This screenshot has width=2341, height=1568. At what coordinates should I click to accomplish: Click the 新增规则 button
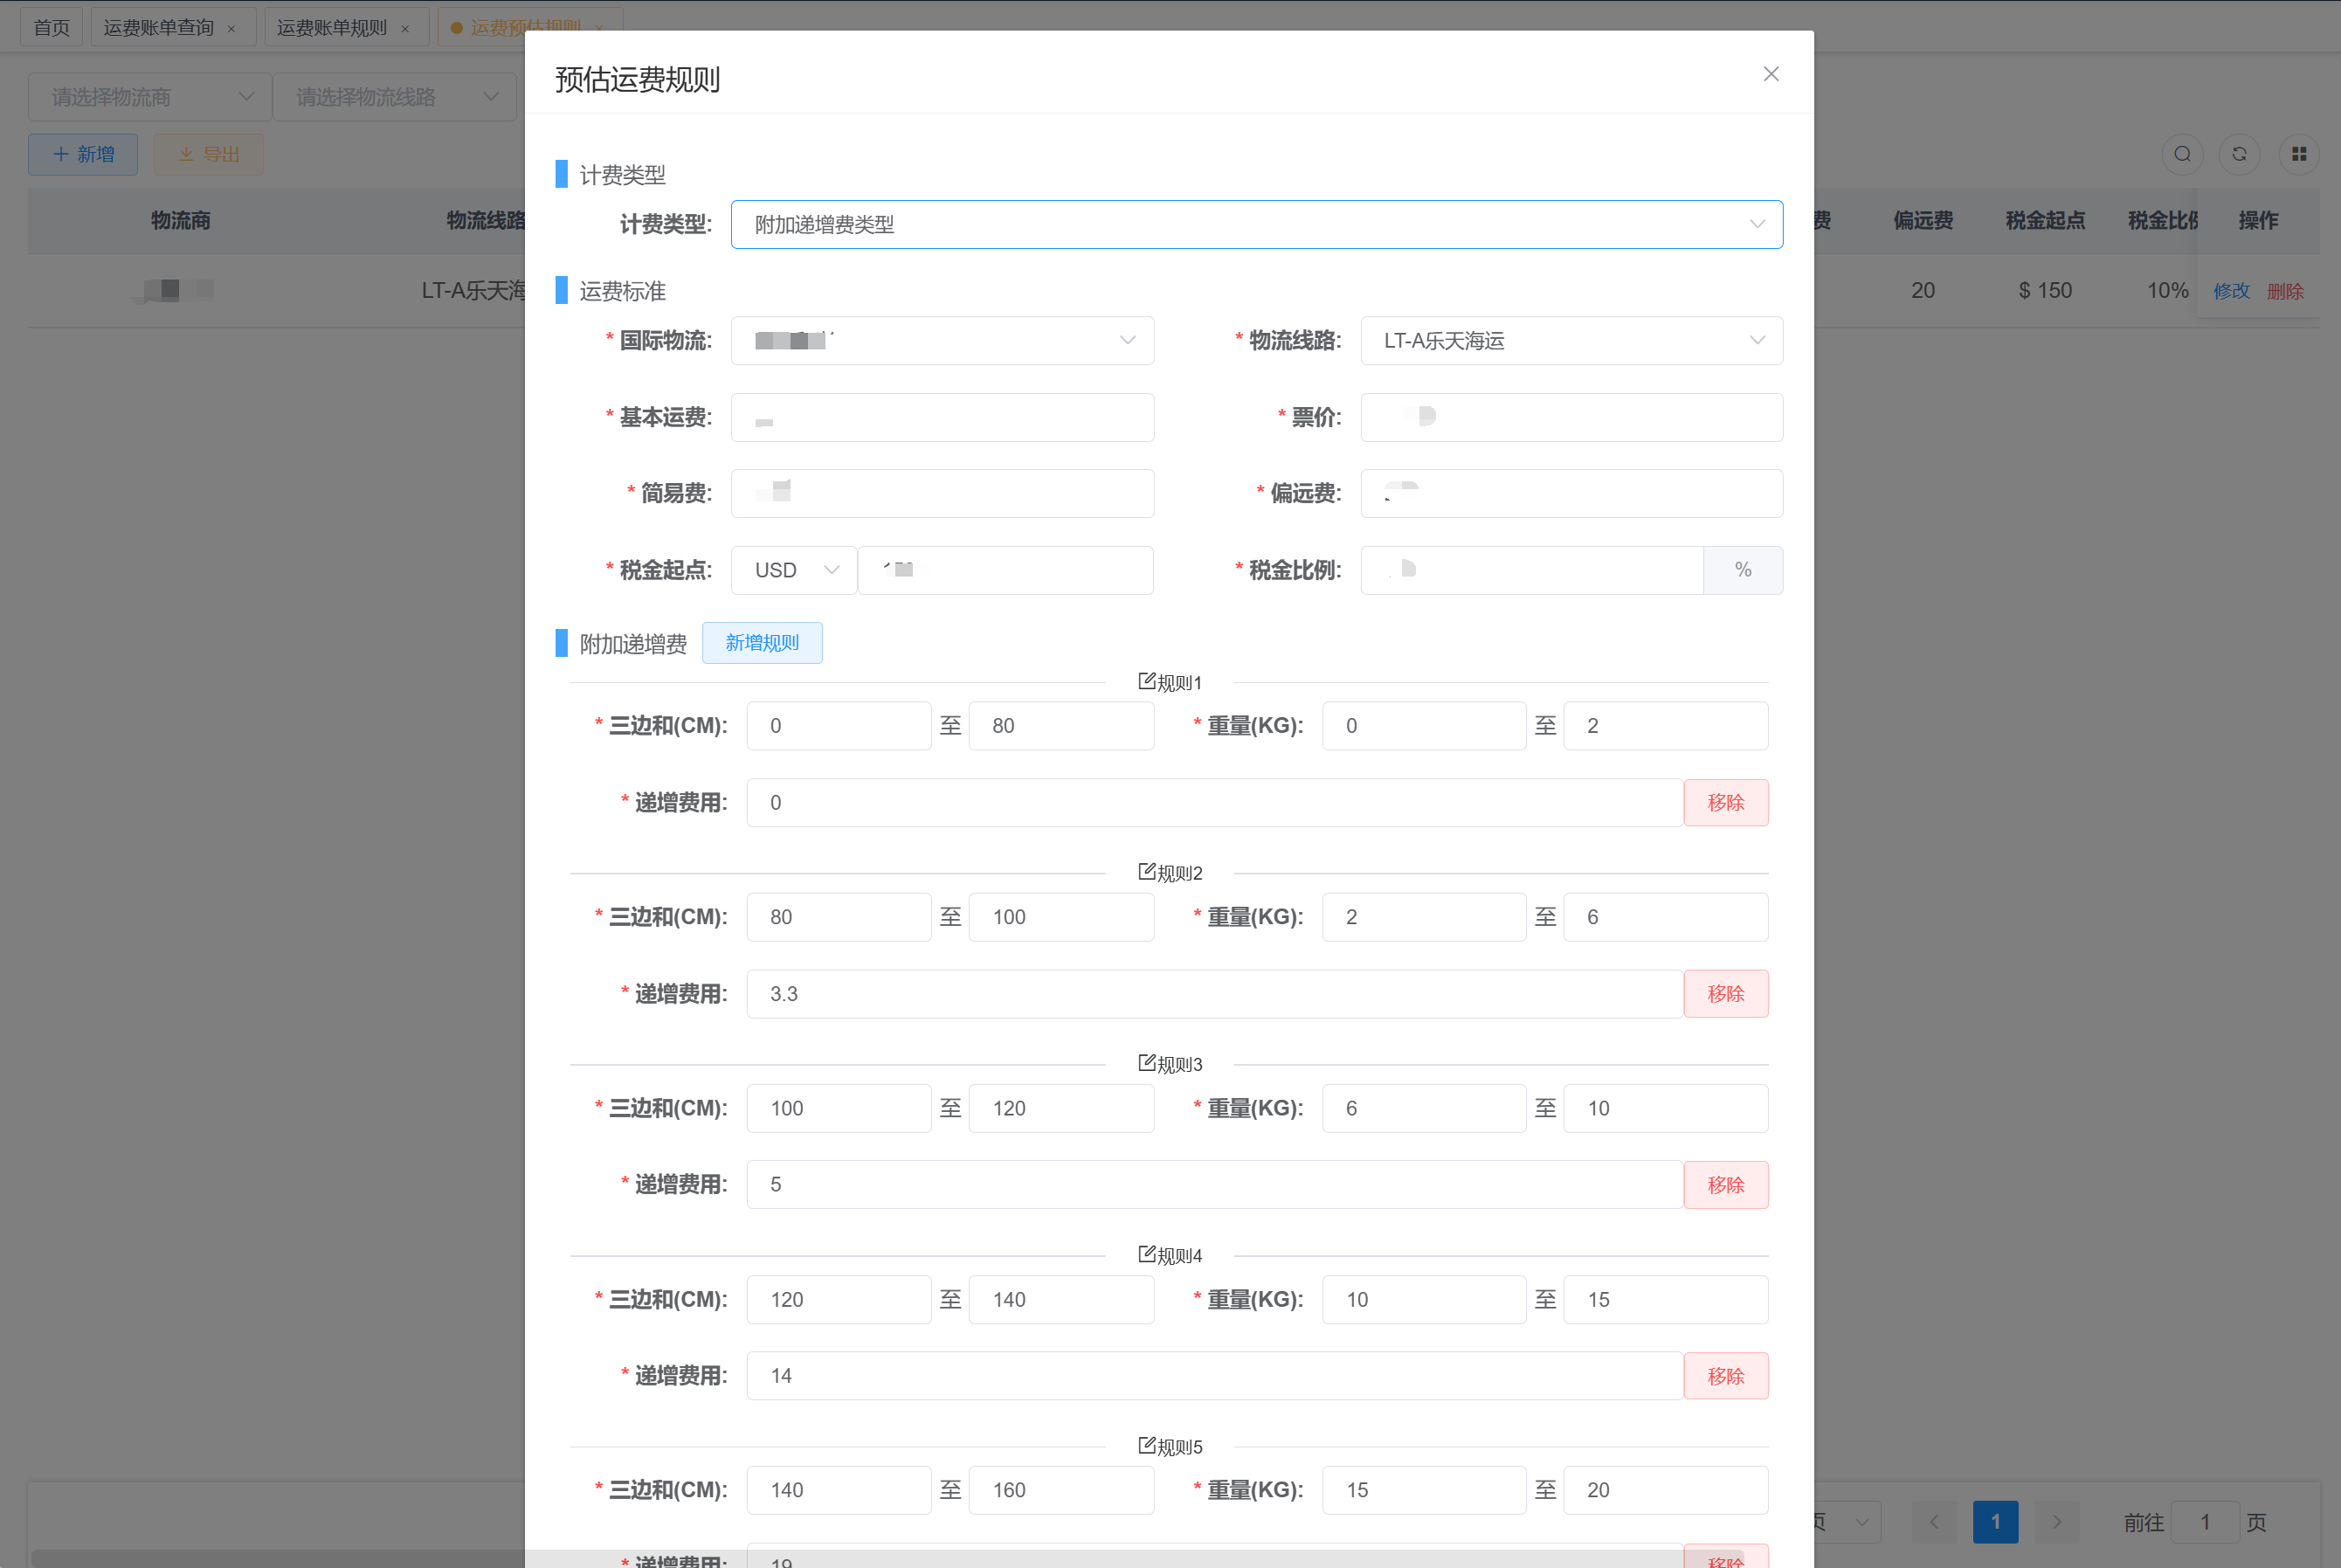click(761, 643)
